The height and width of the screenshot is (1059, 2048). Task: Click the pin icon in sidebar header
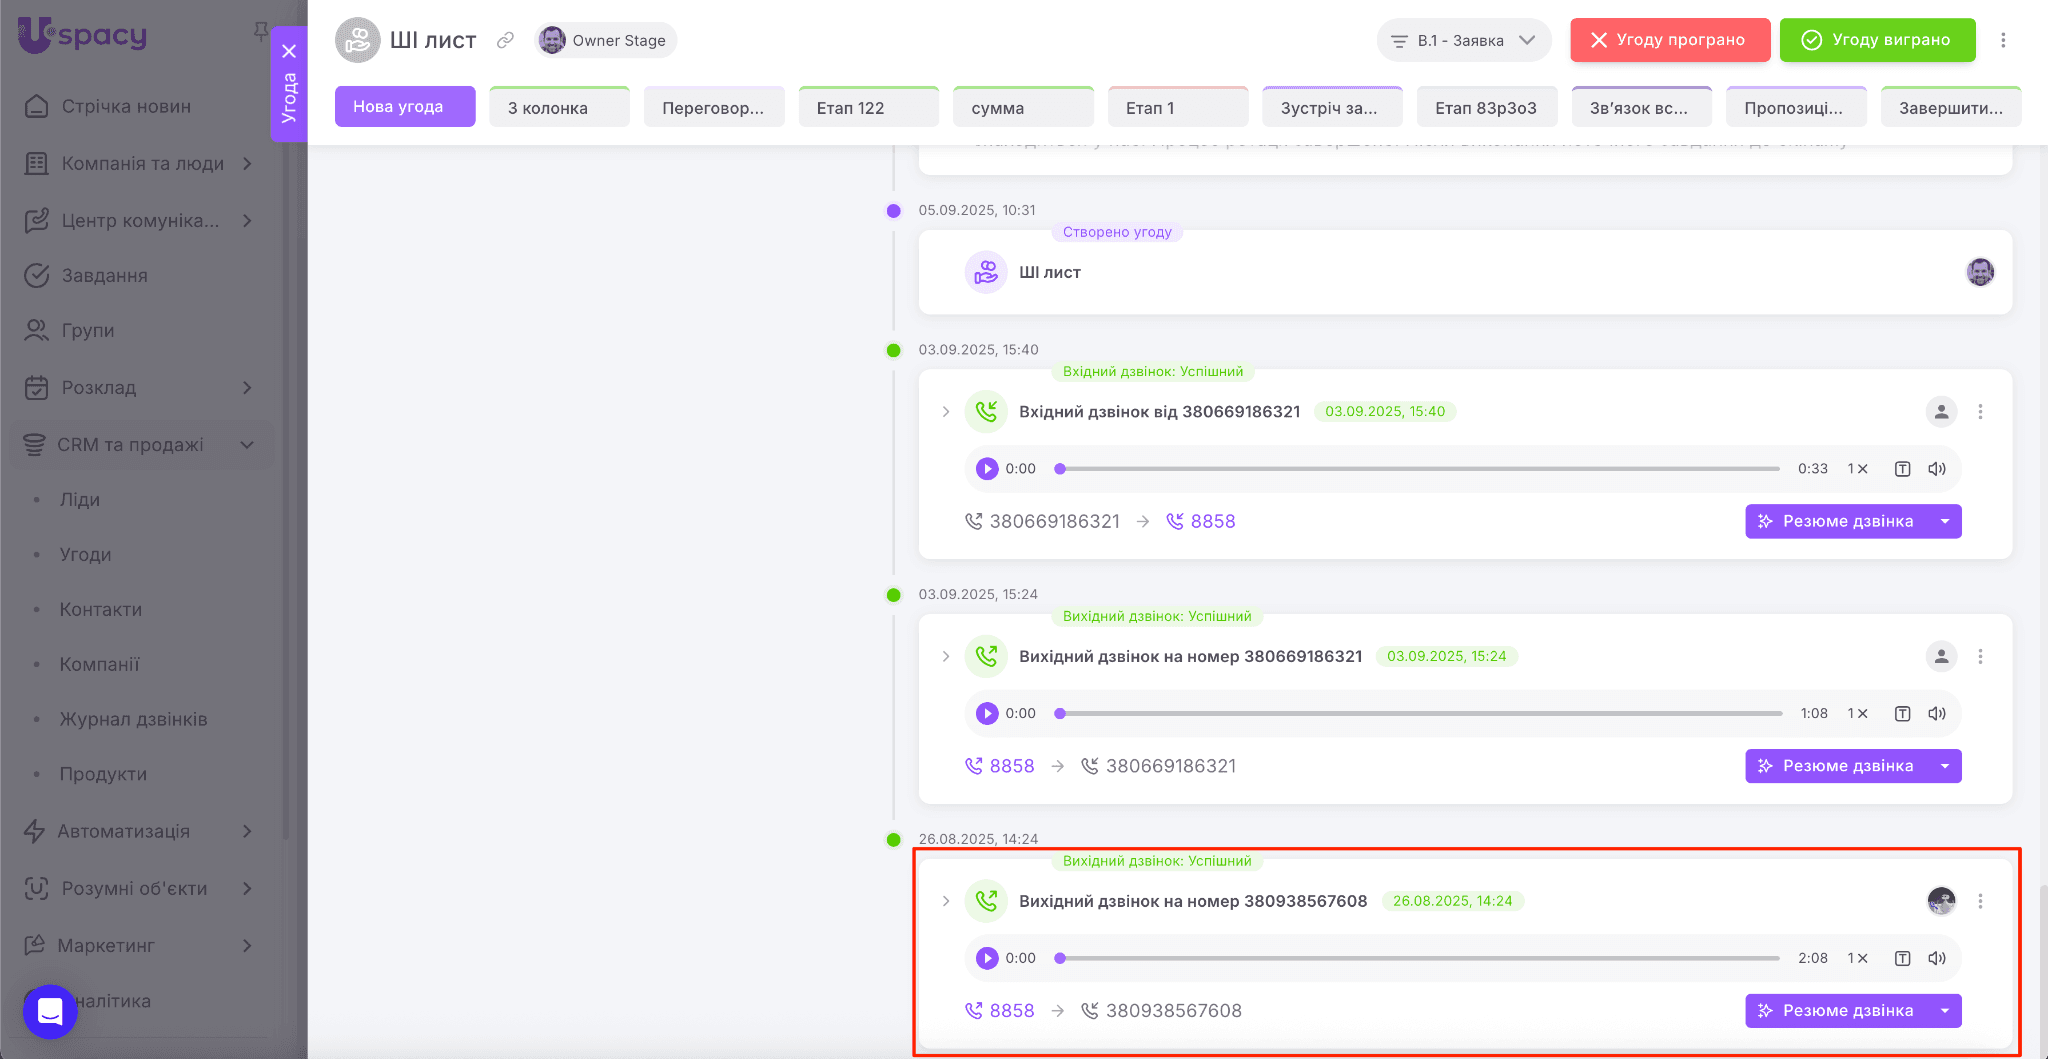(261, 32)
